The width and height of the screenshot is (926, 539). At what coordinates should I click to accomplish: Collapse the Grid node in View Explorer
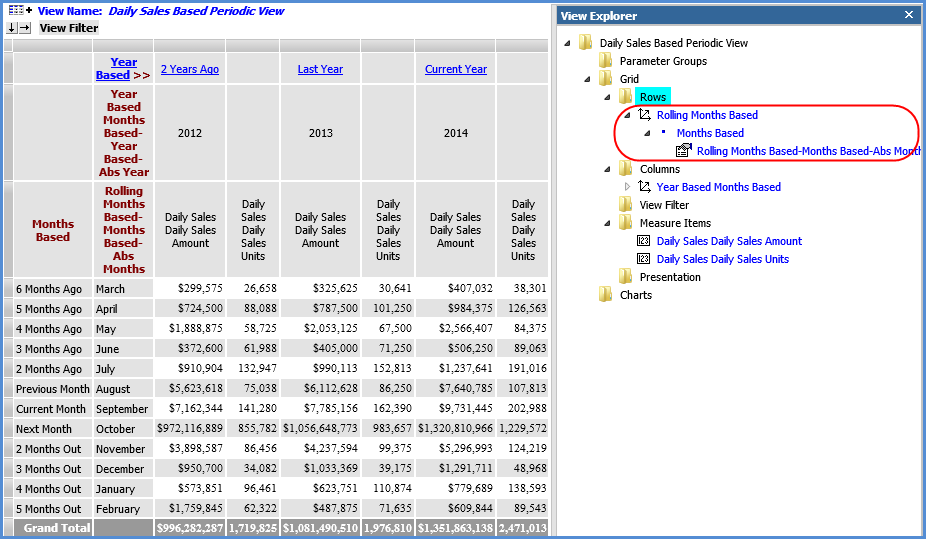tap(588, 79)
